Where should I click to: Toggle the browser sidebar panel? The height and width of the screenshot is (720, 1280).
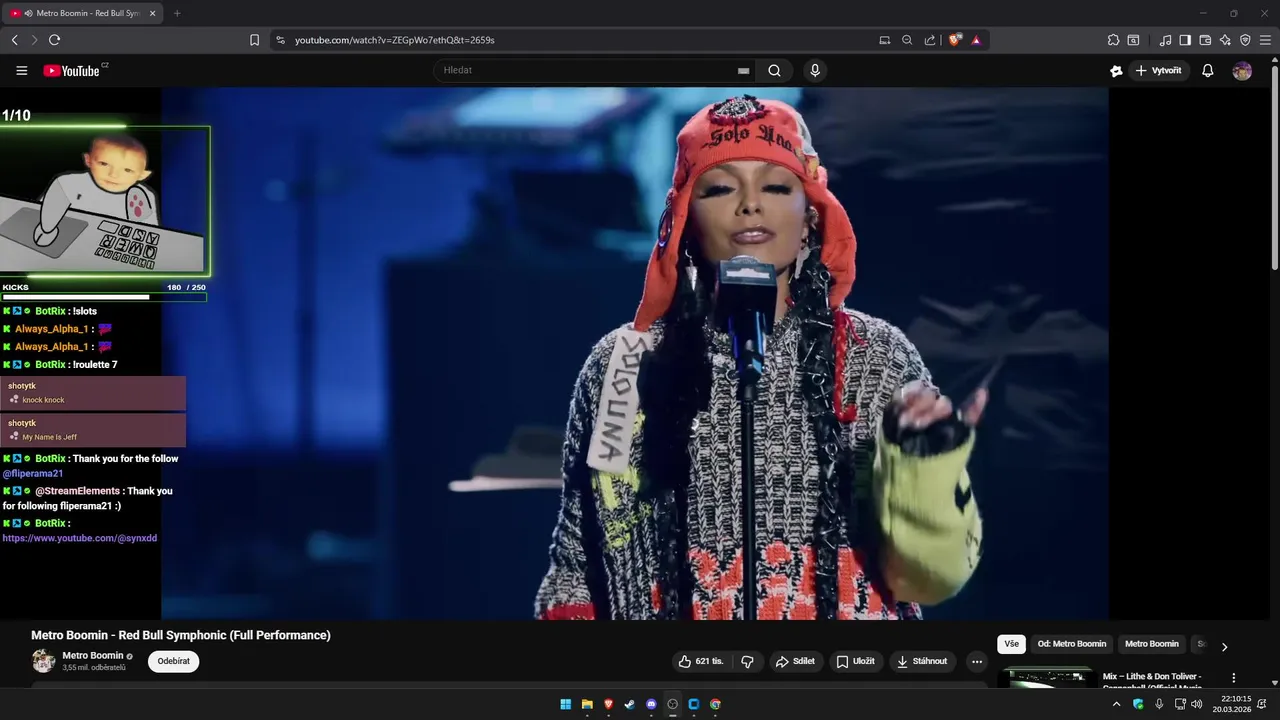[x=1185, y=40]
